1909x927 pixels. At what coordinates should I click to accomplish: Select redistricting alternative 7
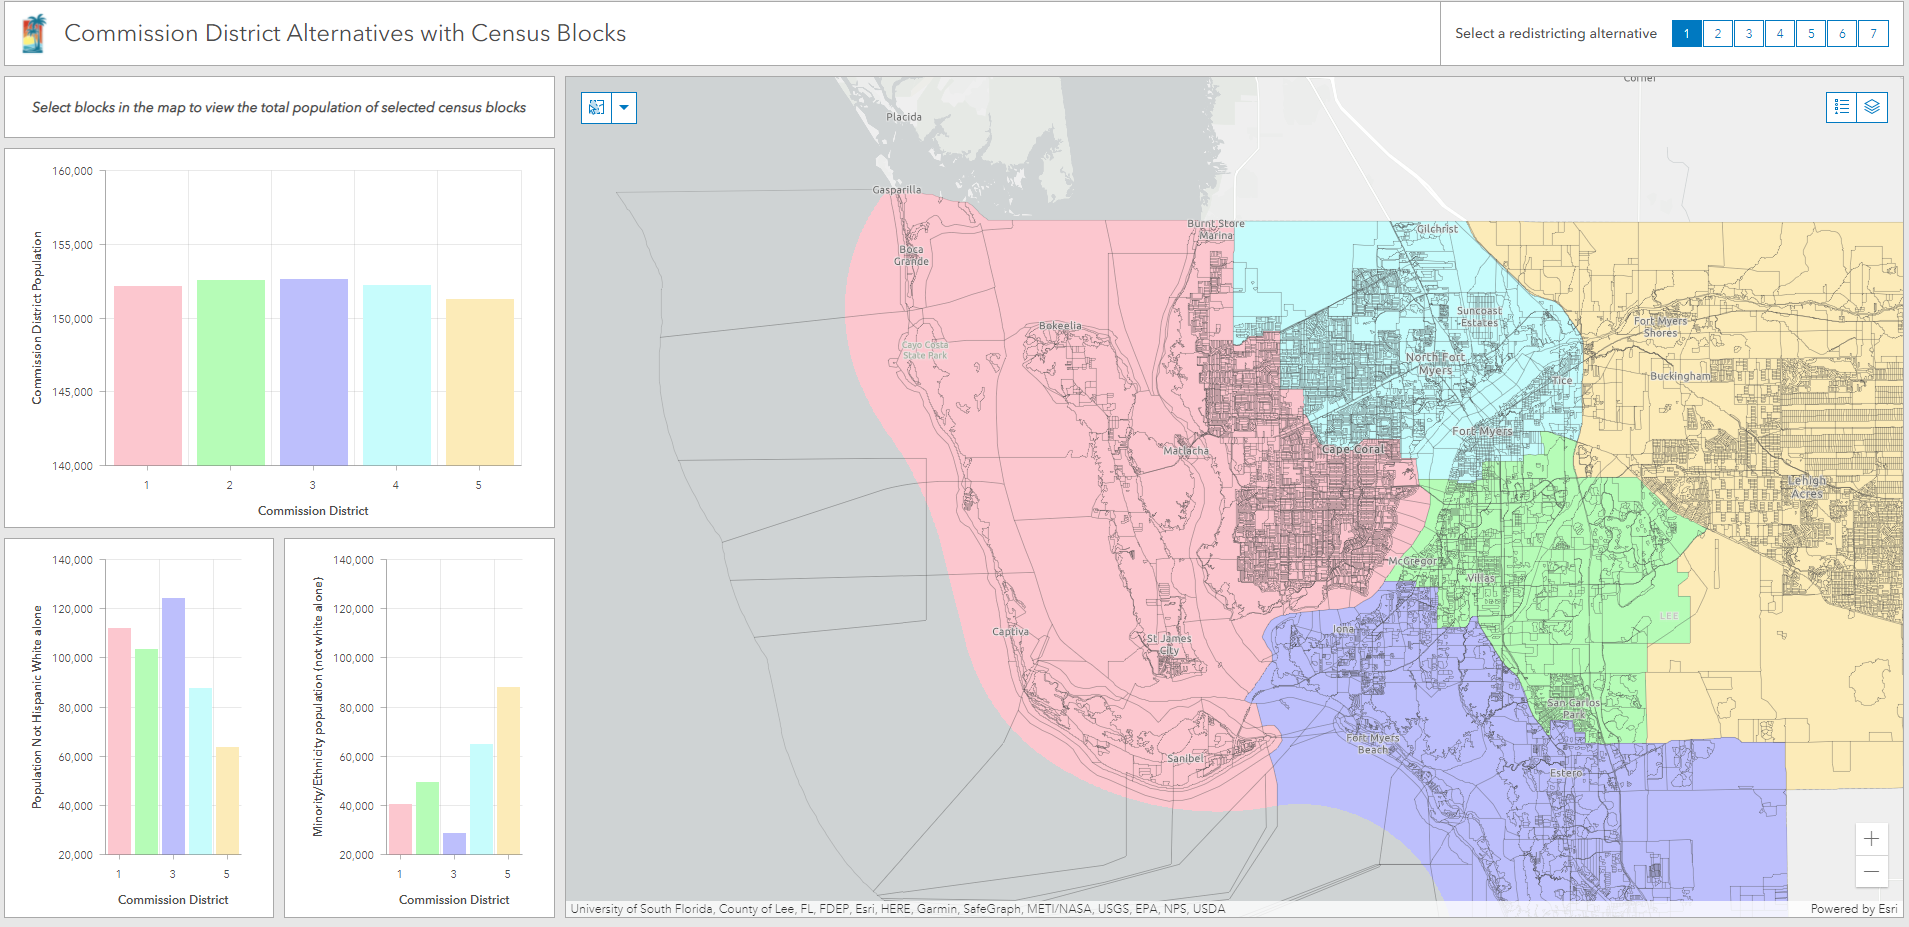(x=1873, y=34)
